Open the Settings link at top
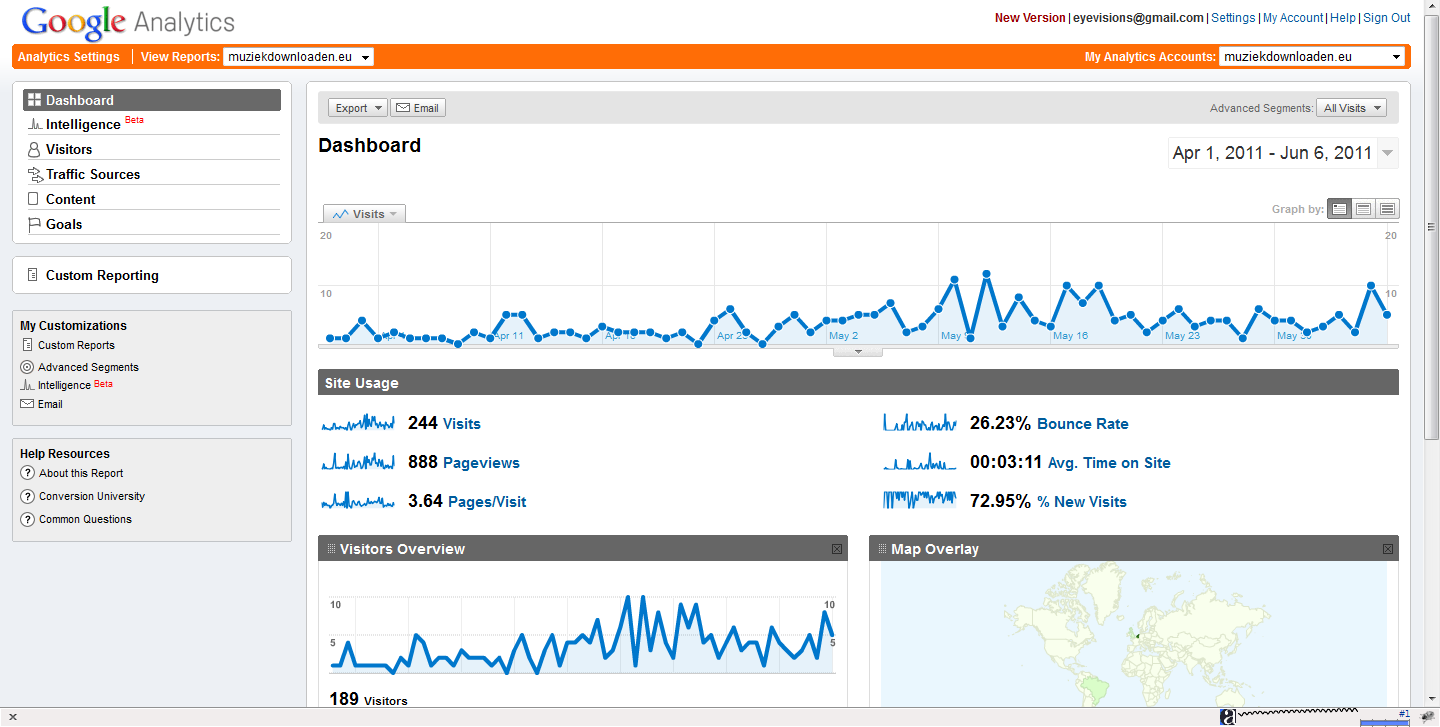Screen dimensions: 1440x727 (x=1233, y=18)
